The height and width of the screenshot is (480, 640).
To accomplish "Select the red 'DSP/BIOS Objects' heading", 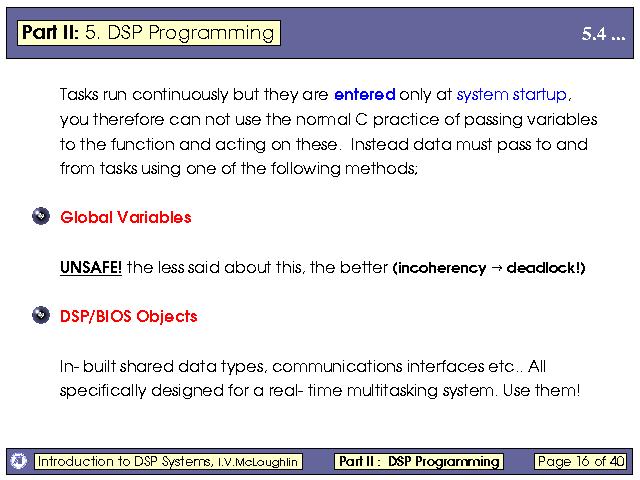I will pyautogui.click(x=129, y=316).
